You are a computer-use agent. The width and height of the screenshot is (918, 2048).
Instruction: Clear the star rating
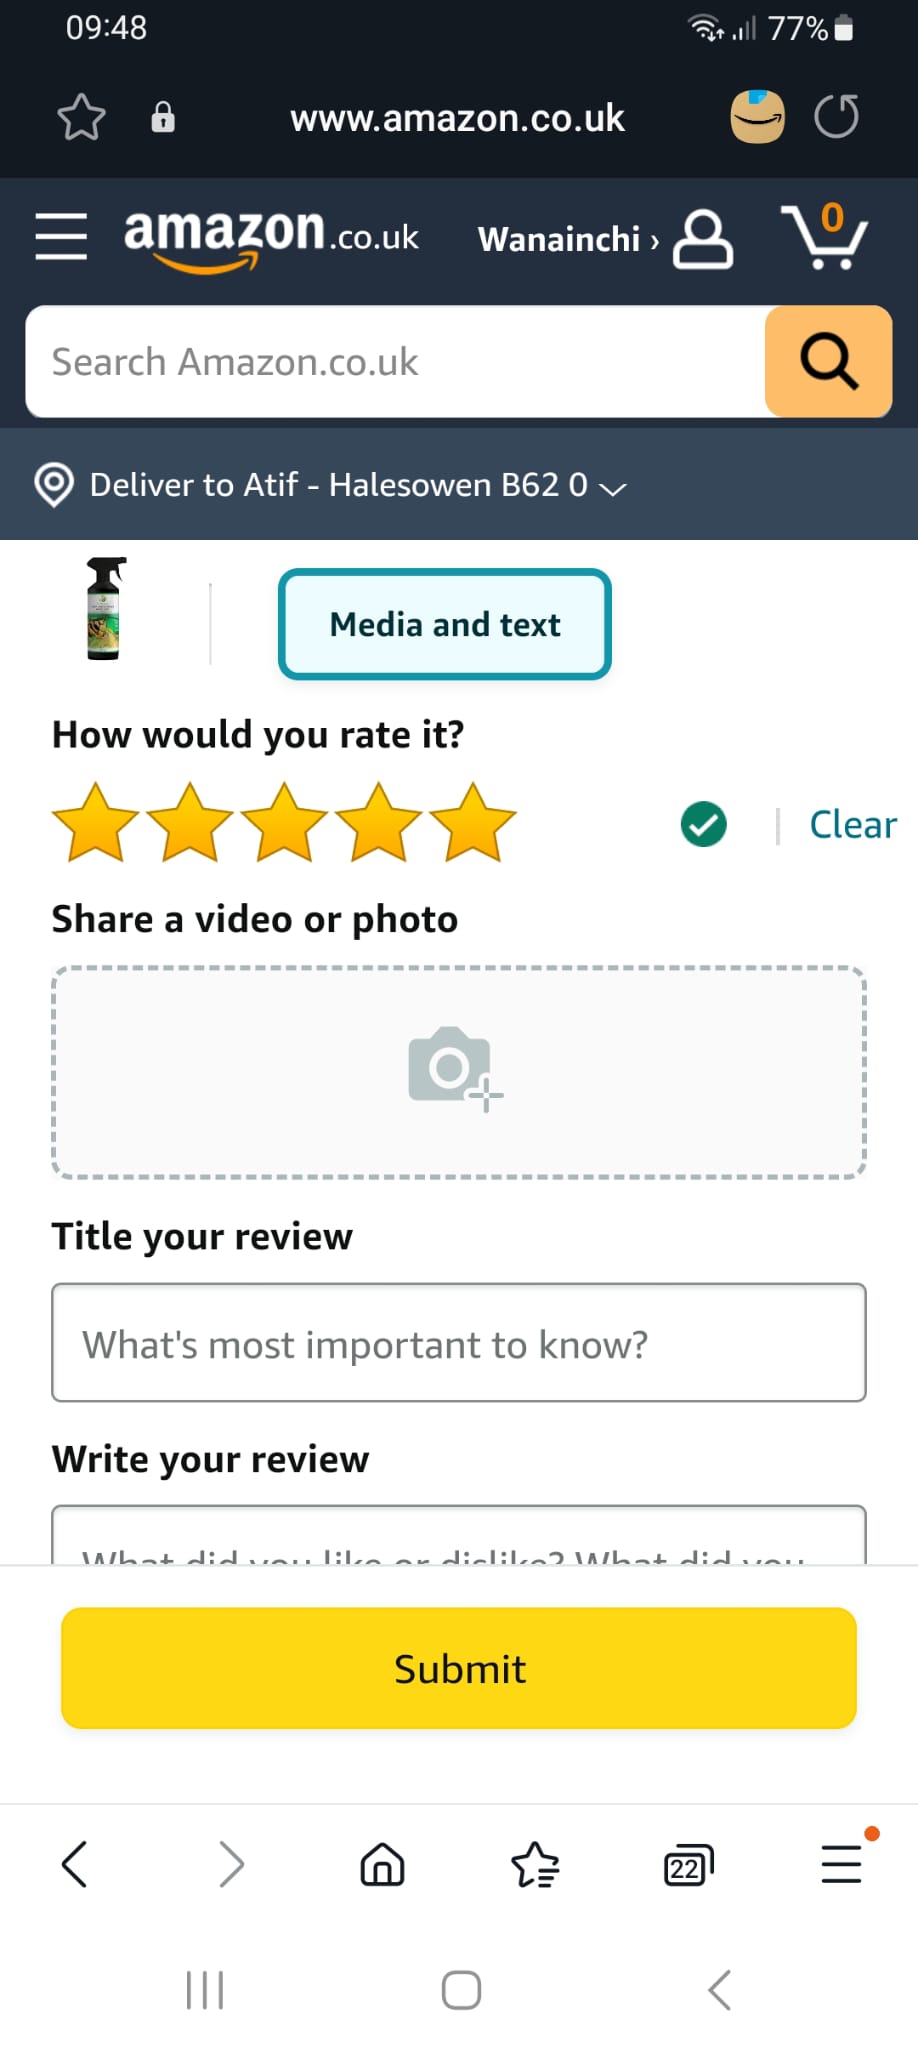853,825
